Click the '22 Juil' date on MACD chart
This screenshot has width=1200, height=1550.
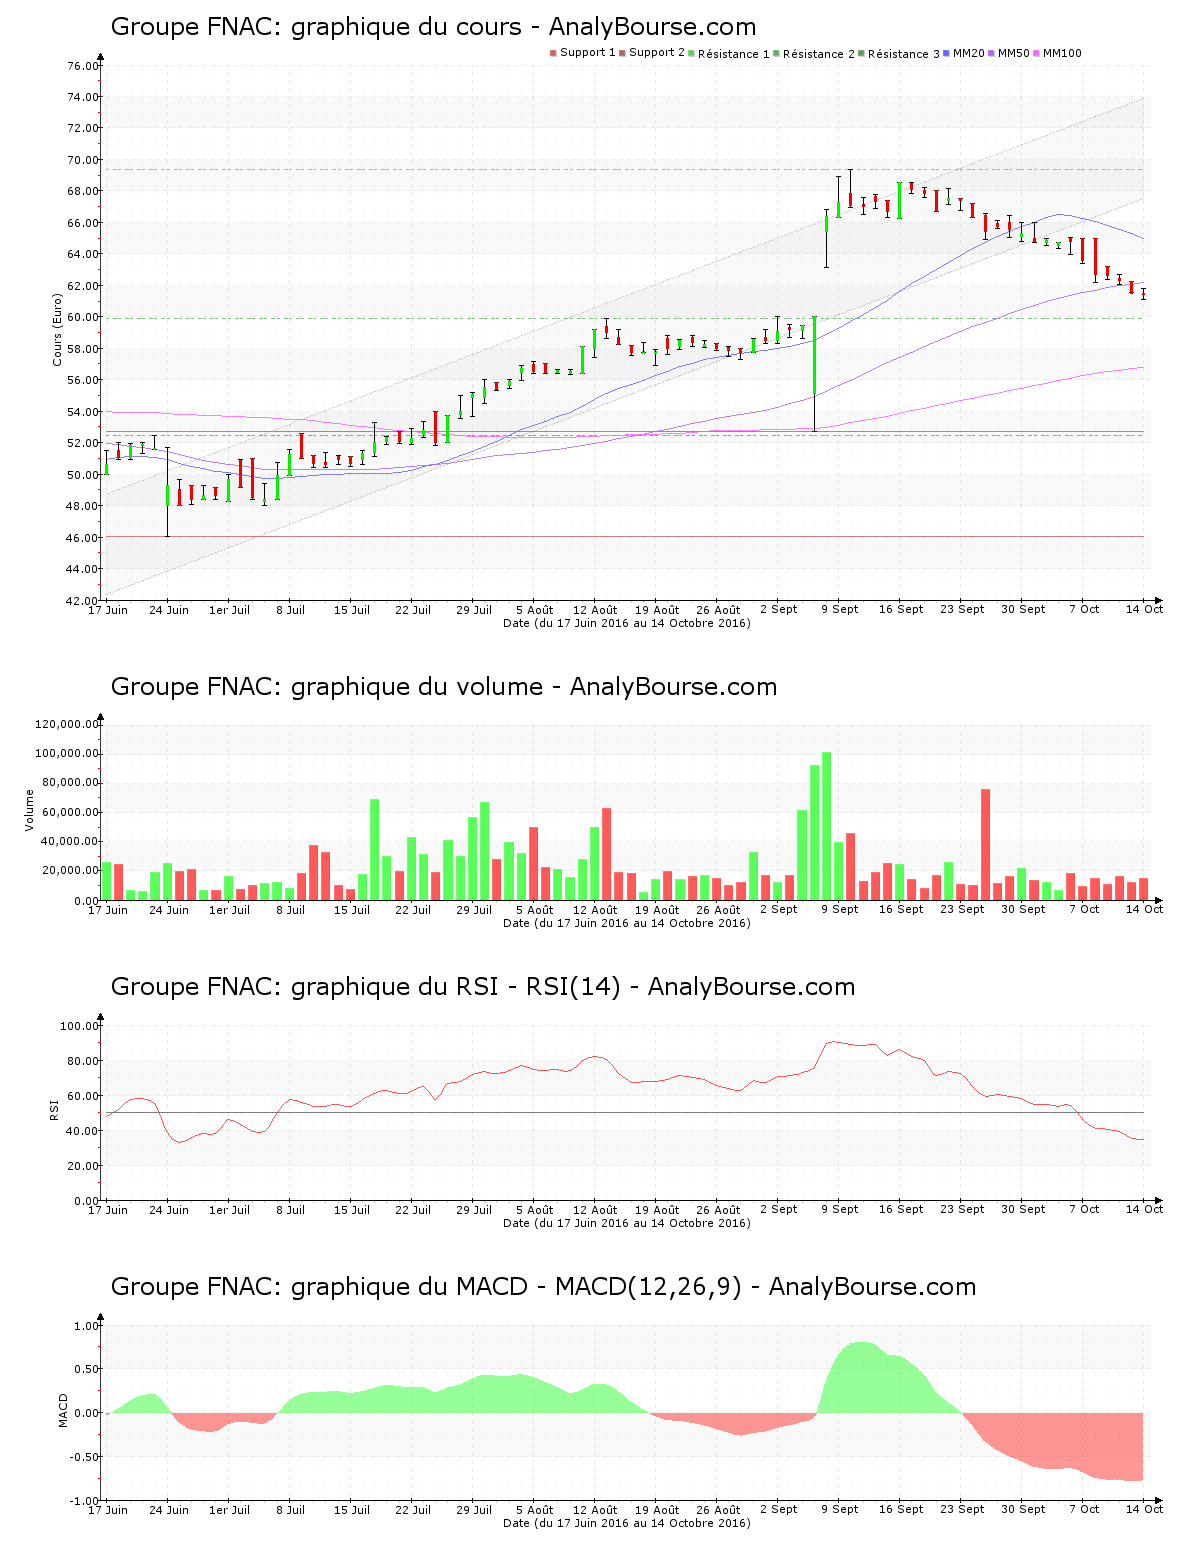point(413,1510)
